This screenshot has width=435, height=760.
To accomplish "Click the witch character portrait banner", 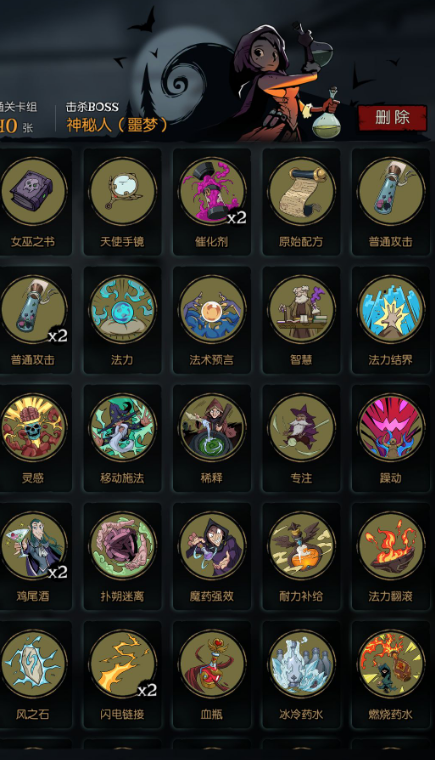I will (284, 80).
